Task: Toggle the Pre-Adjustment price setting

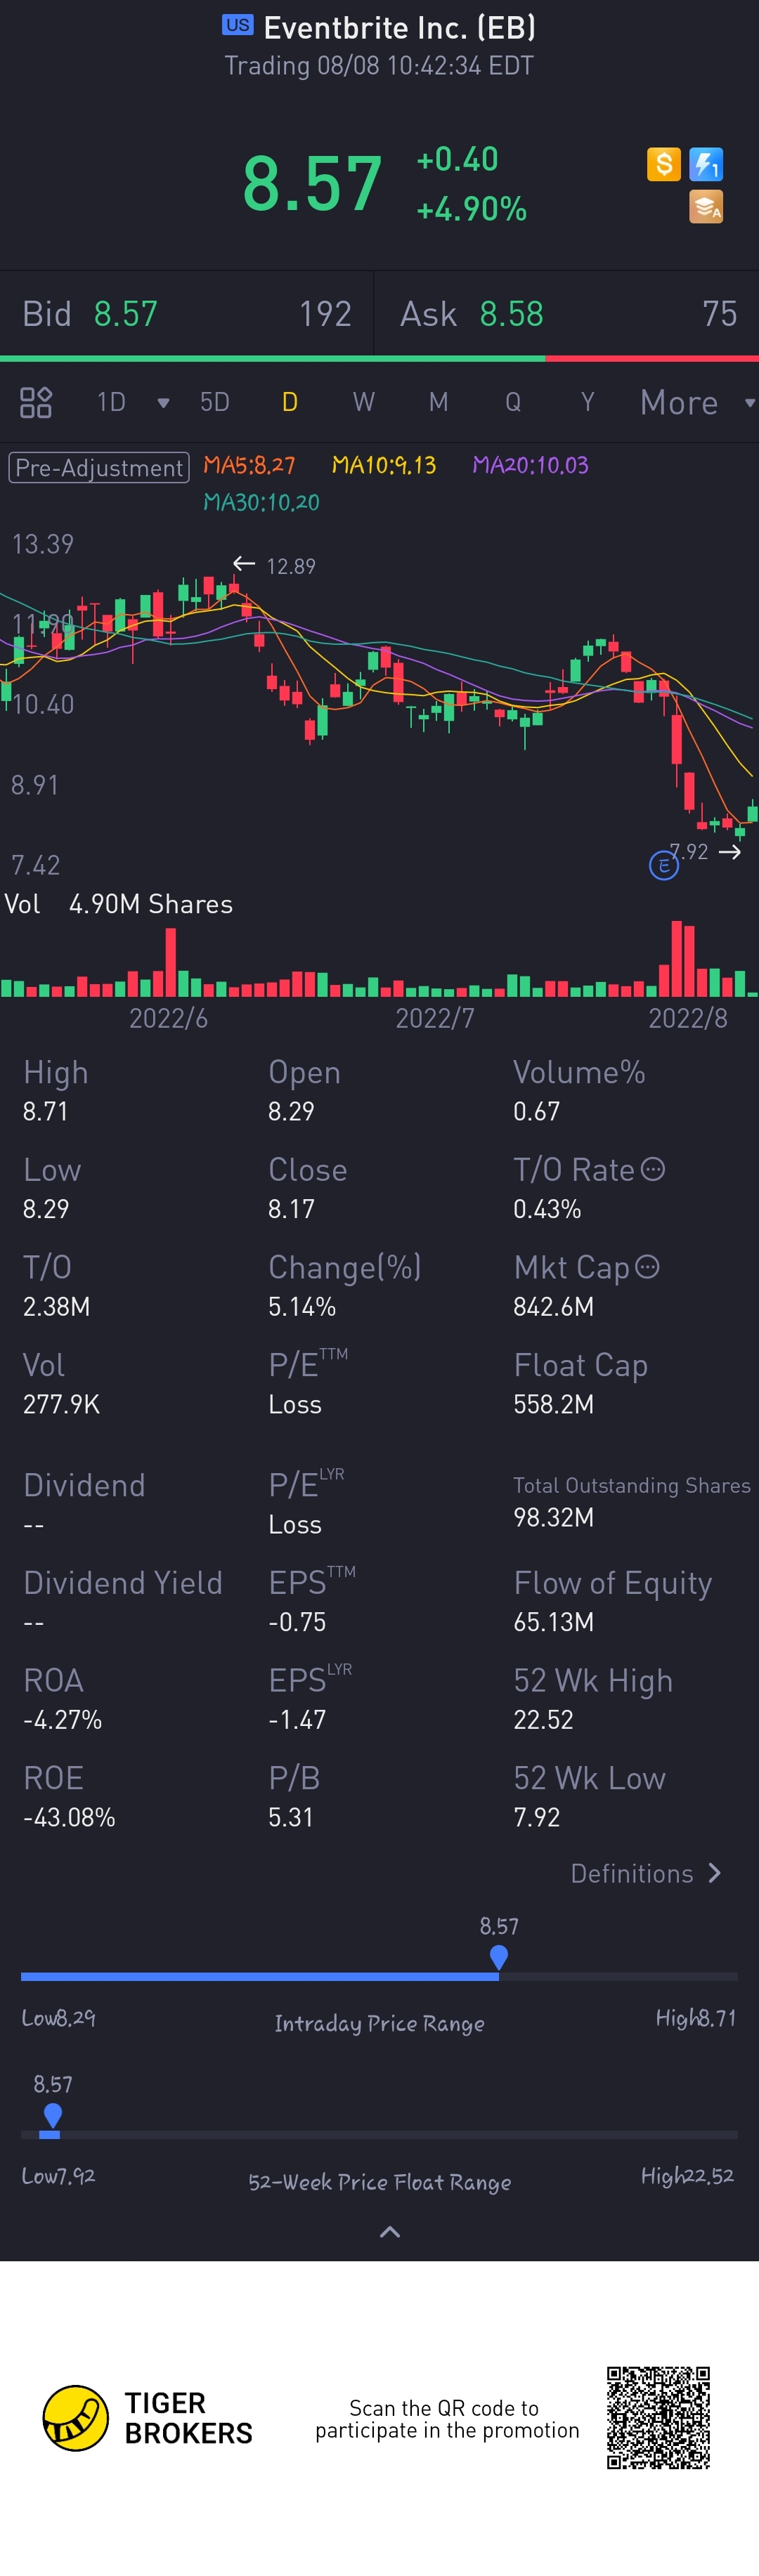Action: [99, 467]
